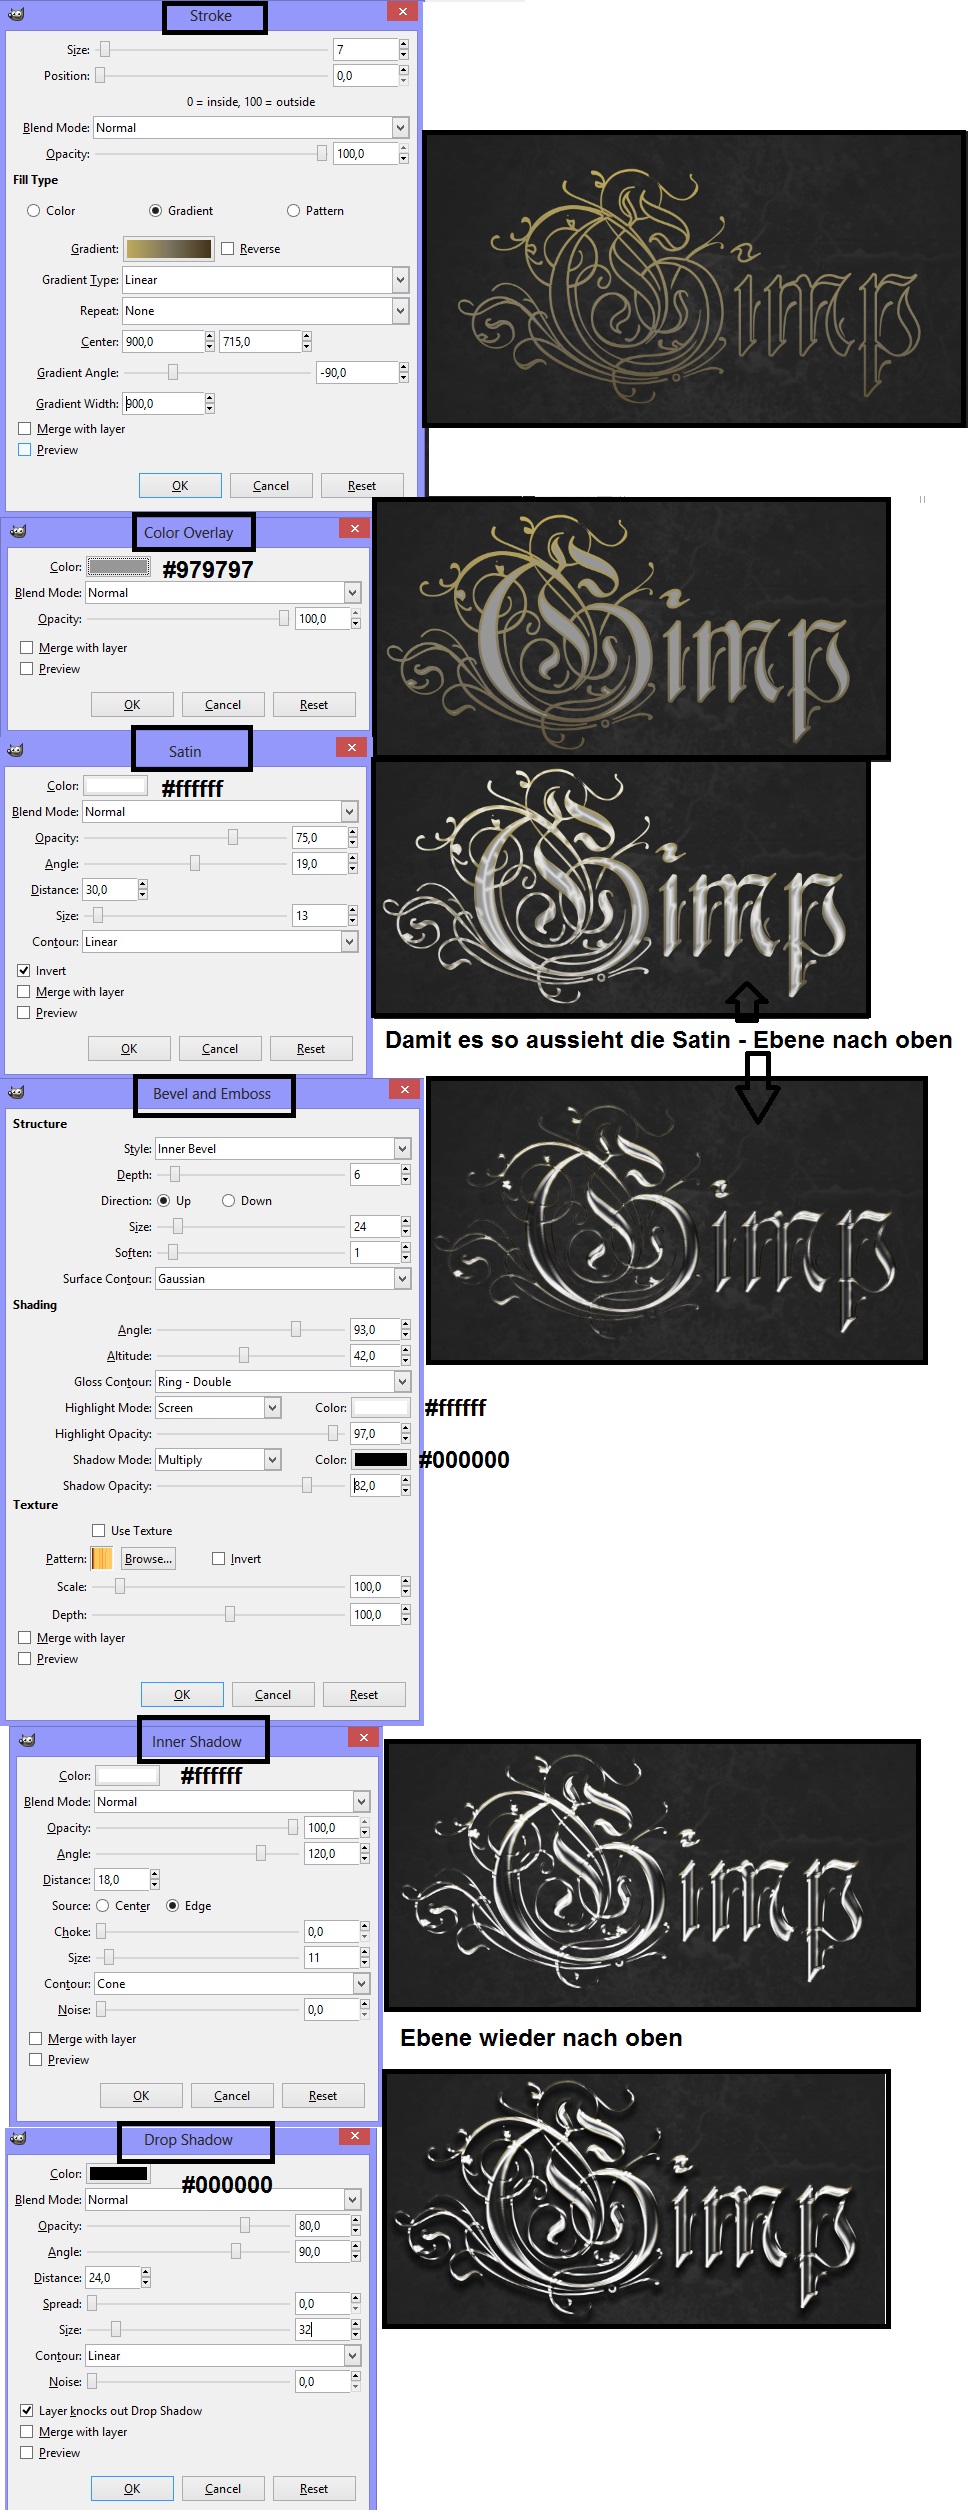Click Browse... for texture pattern

(x=148, y=1559)
